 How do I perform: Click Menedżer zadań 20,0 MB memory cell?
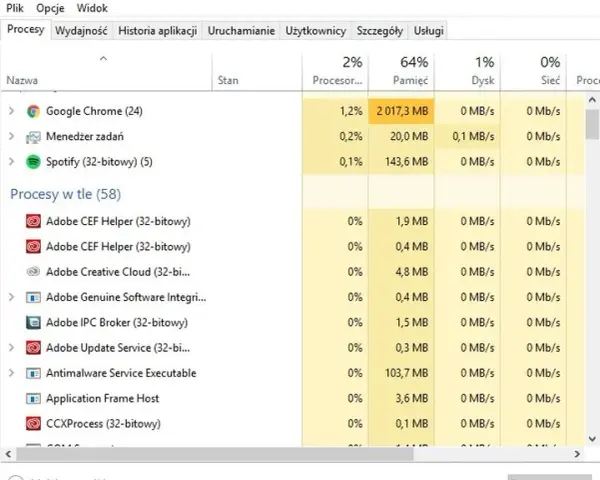point(401,137)
